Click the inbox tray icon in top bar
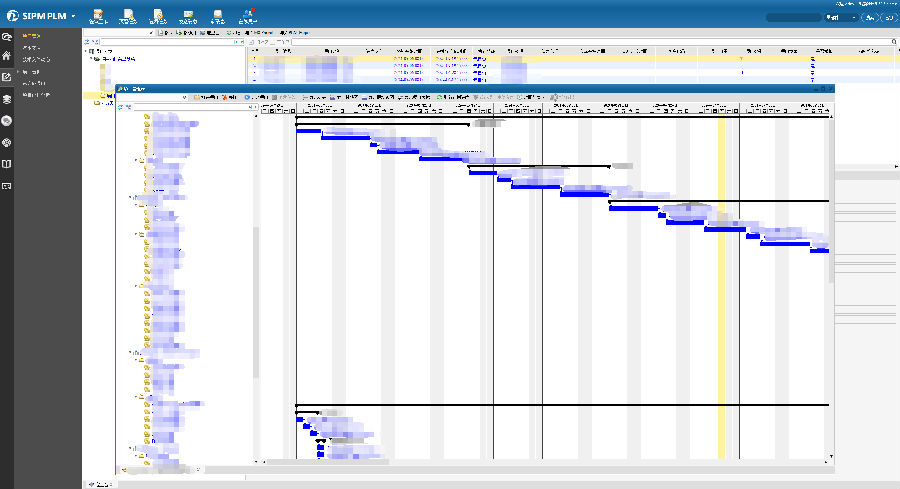Screen dimensions: 900x489 218,14
